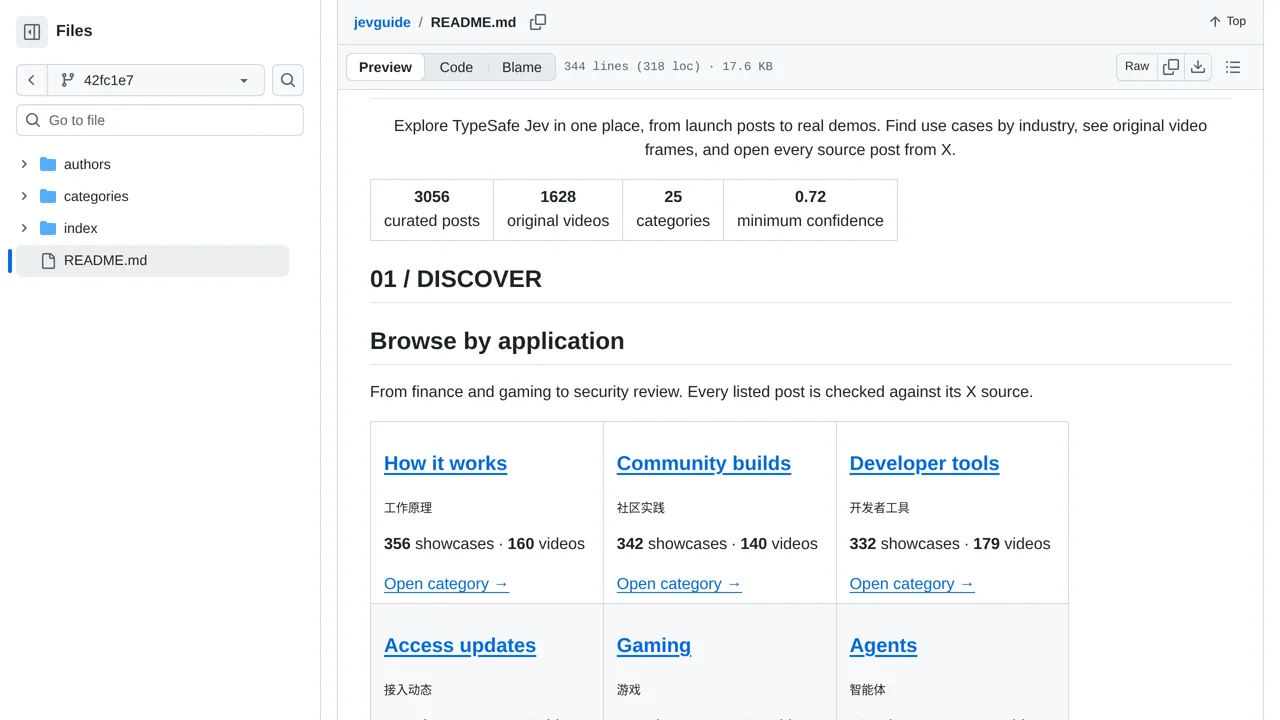Open the authors folder
1280x720 pixels.
(x=87, y=164)
